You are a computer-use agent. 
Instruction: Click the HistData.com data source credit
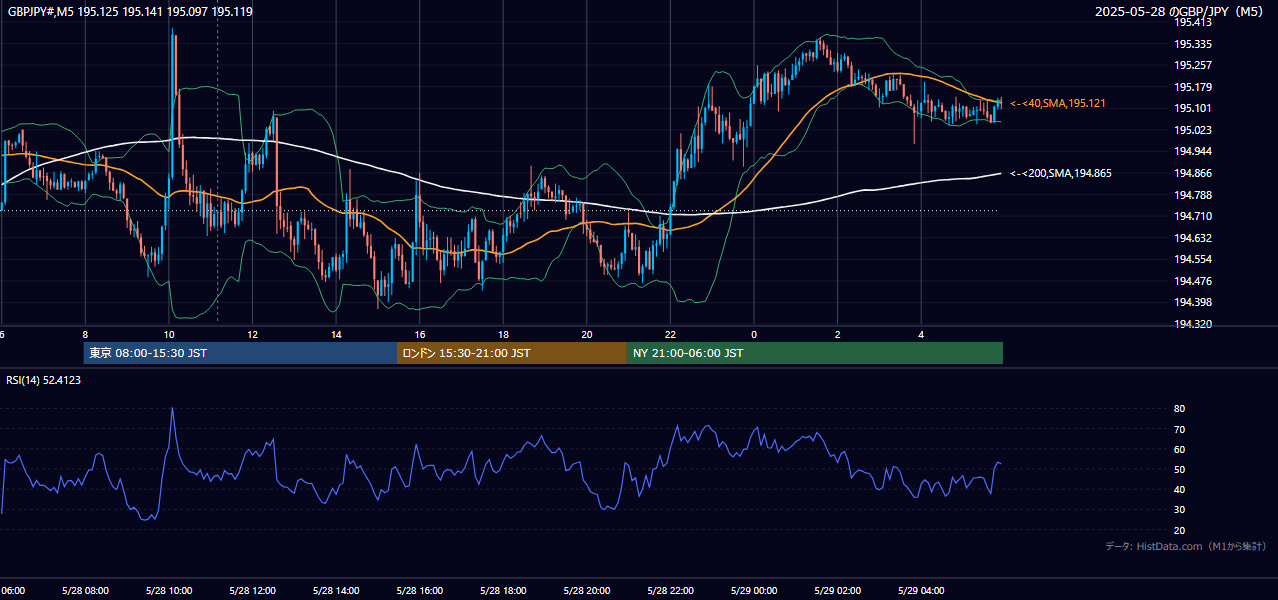point(1186,546)
